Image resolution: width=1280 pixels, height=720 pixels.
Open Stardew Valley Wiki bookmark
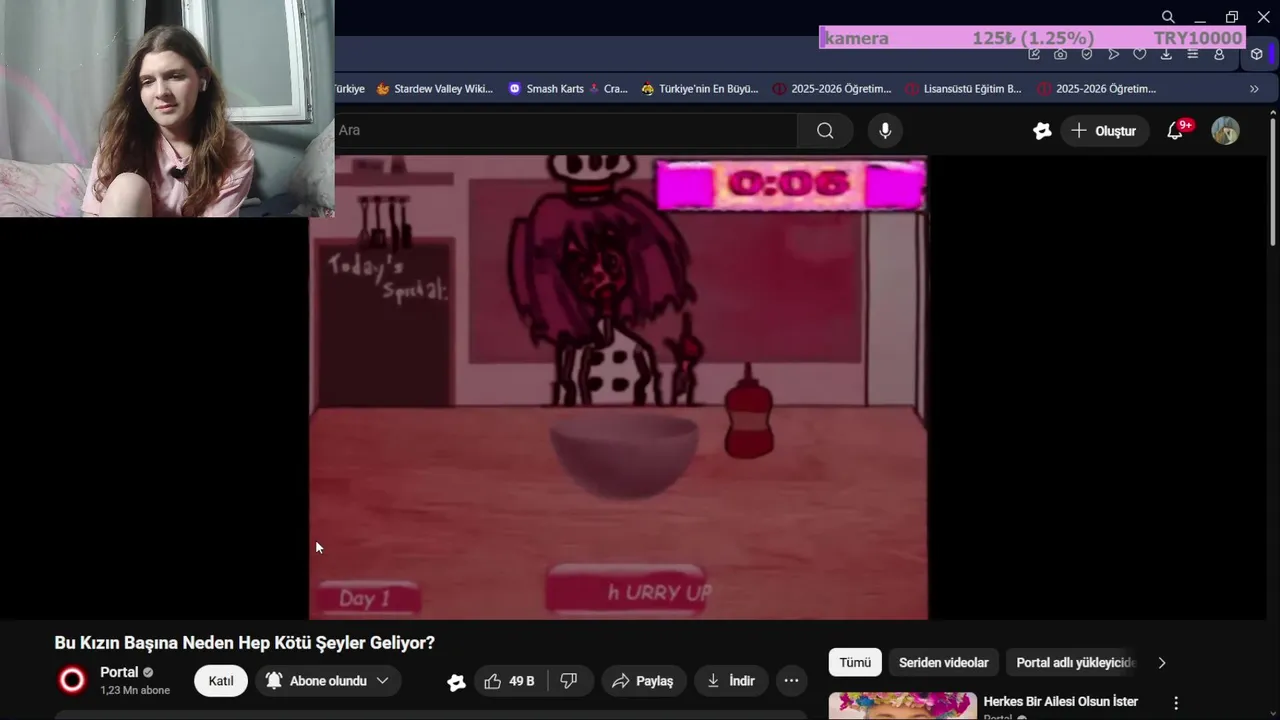(434, 89)
